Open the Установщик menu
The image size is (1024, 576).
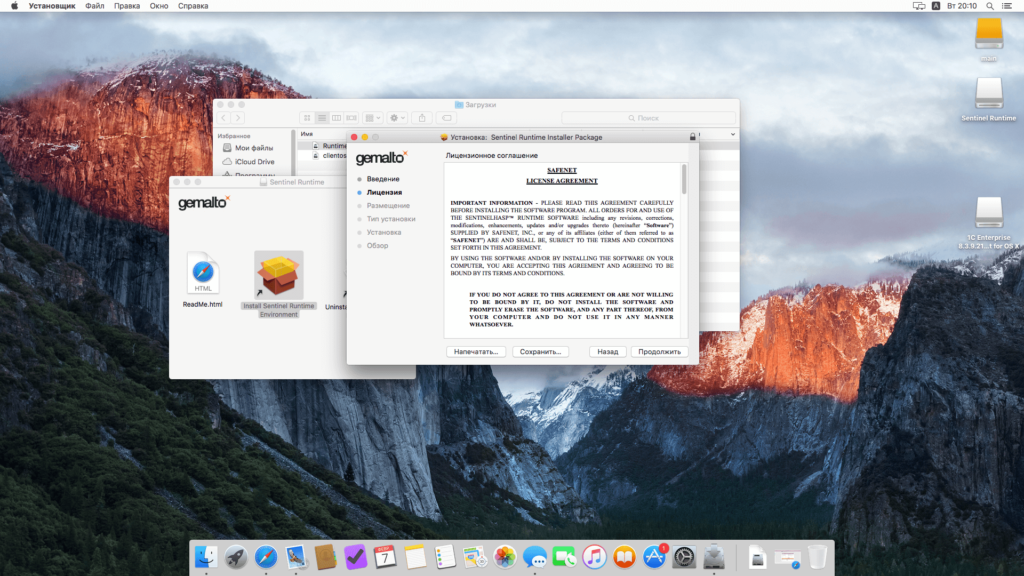coord(52,6)
